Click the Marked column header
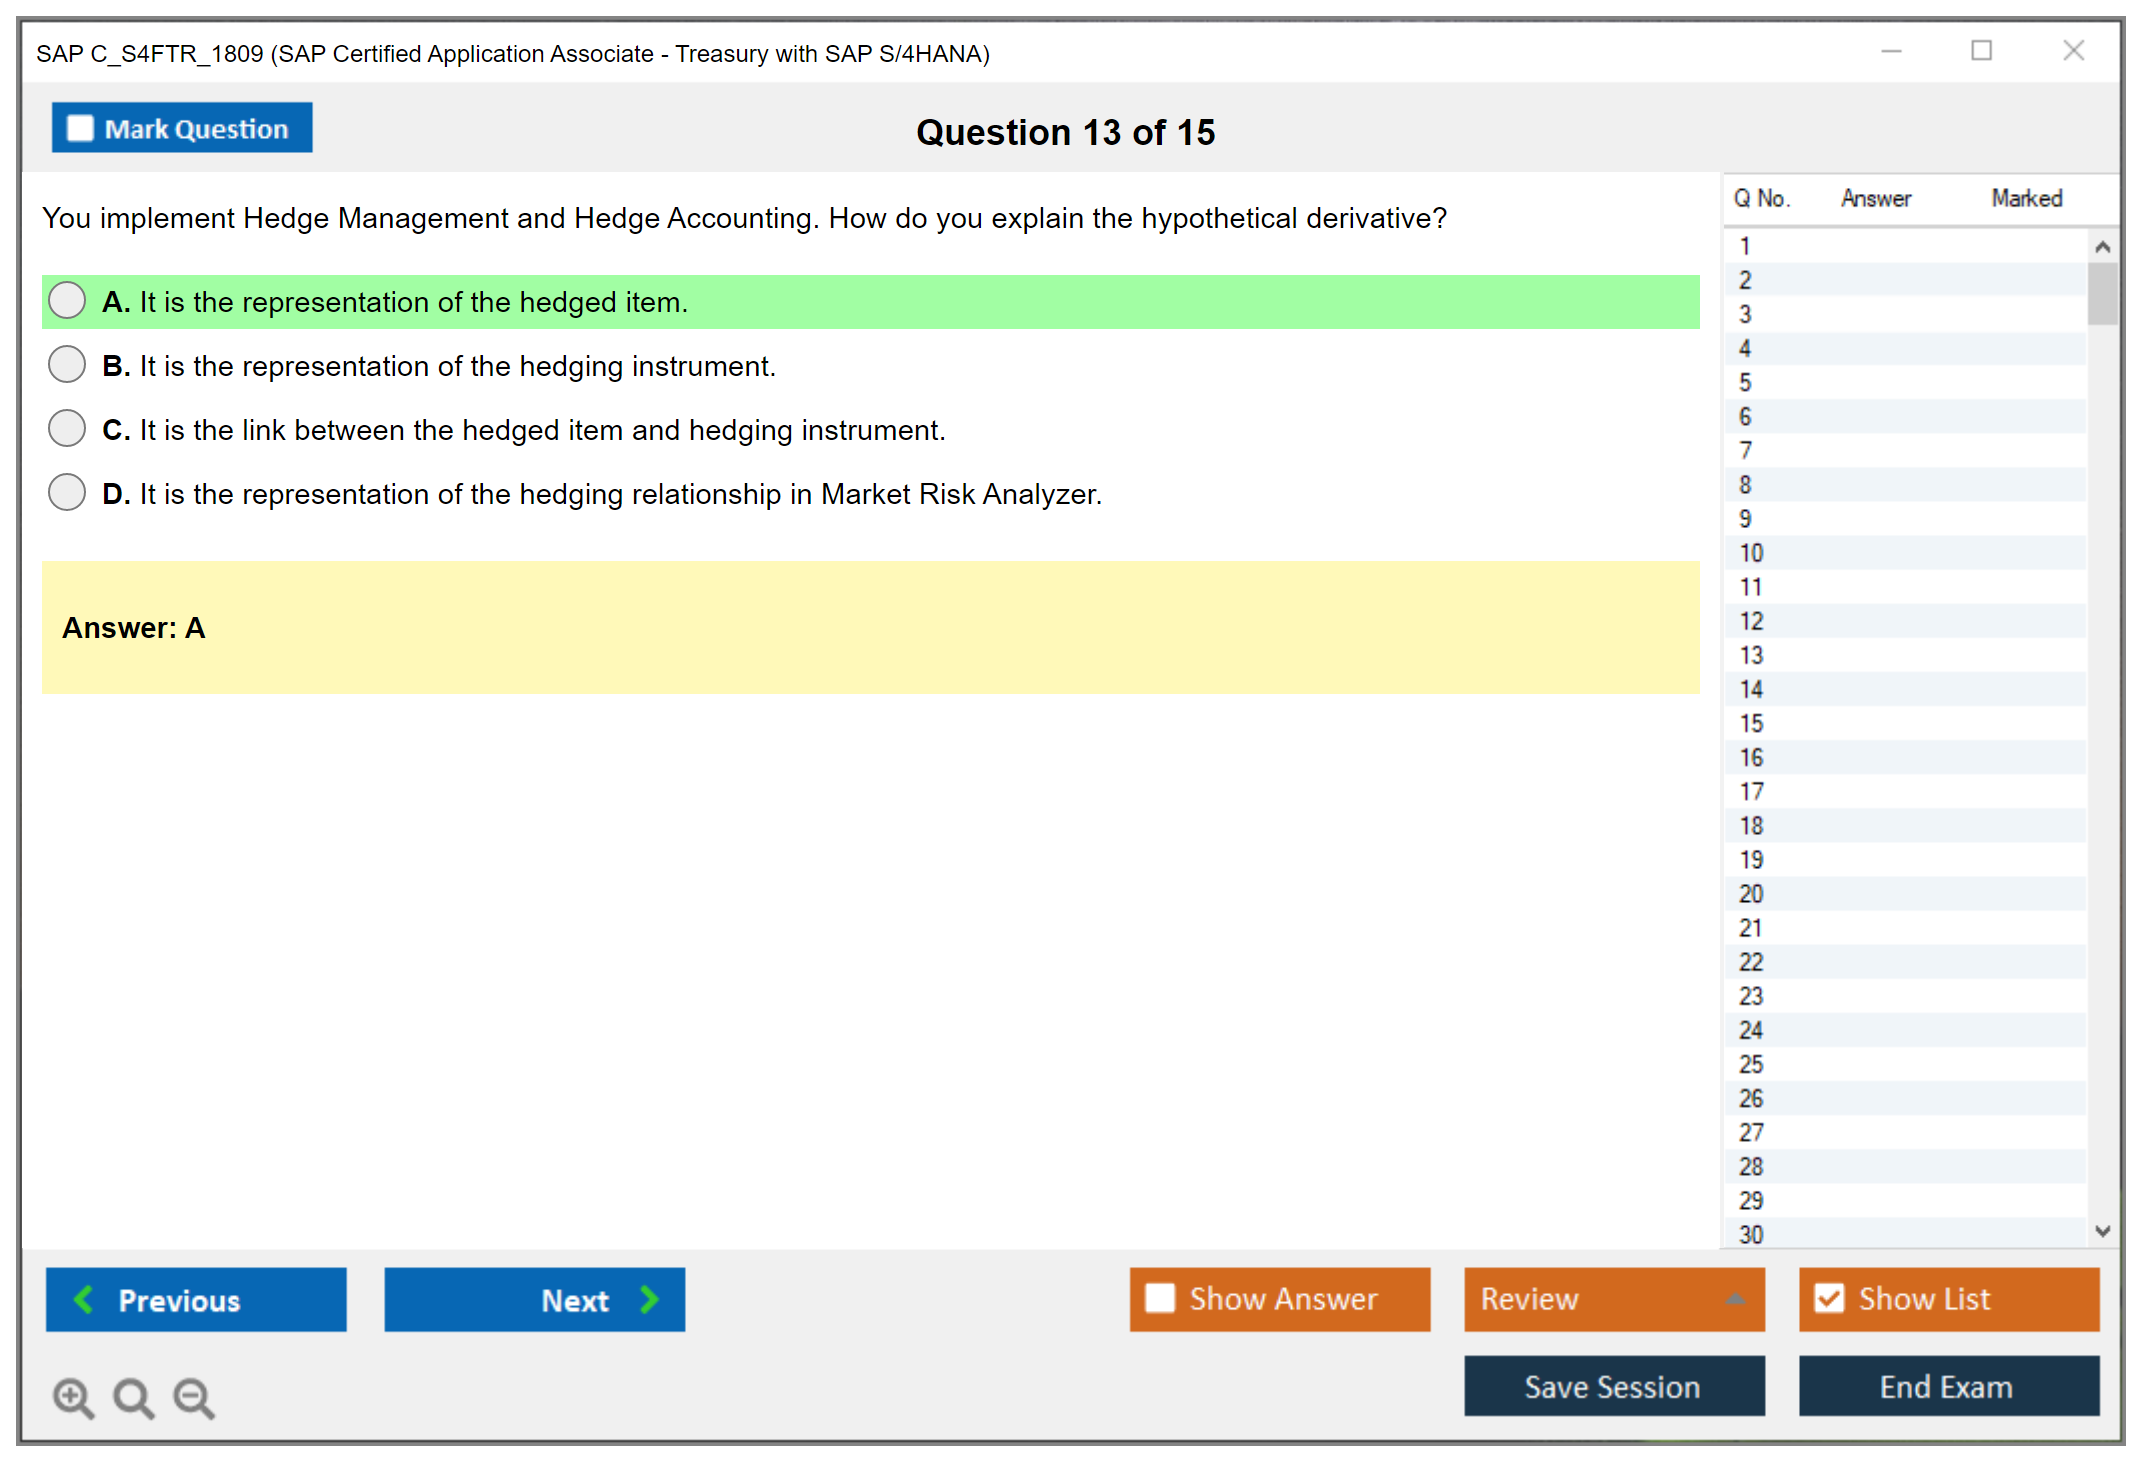This screenshot has height=1470, width=2150. coord(2026,198)
